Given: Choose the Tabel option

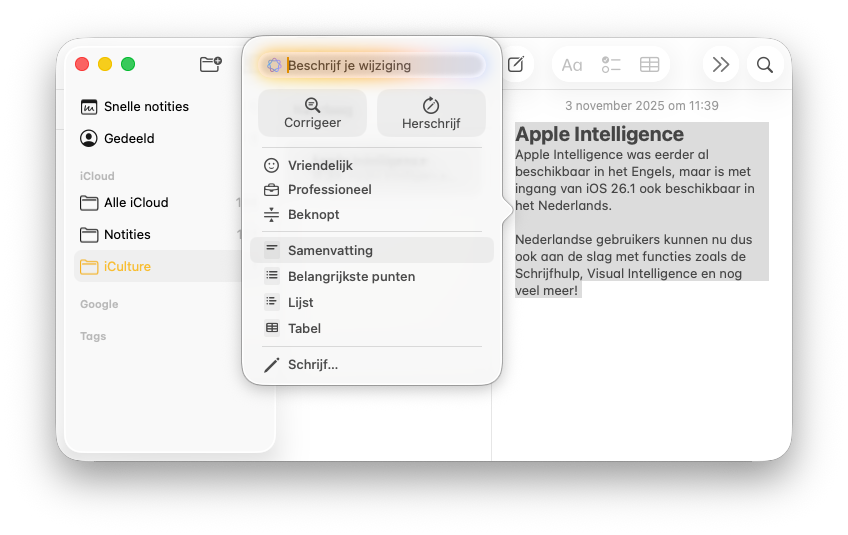Looking at the screenshot, I should pyautogui.click(x=304, y=329).
